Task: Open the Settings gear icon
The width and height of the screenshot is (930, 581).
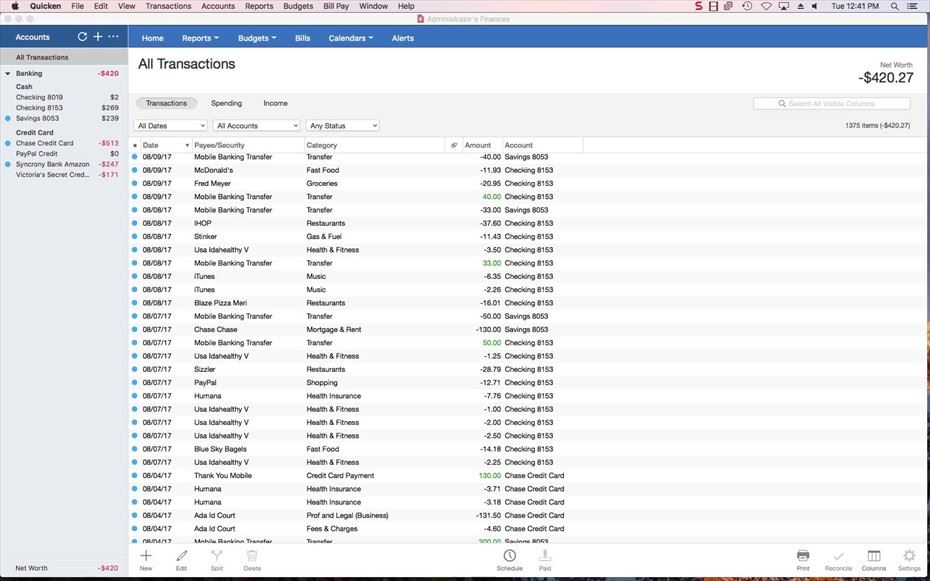Action: 909,556
